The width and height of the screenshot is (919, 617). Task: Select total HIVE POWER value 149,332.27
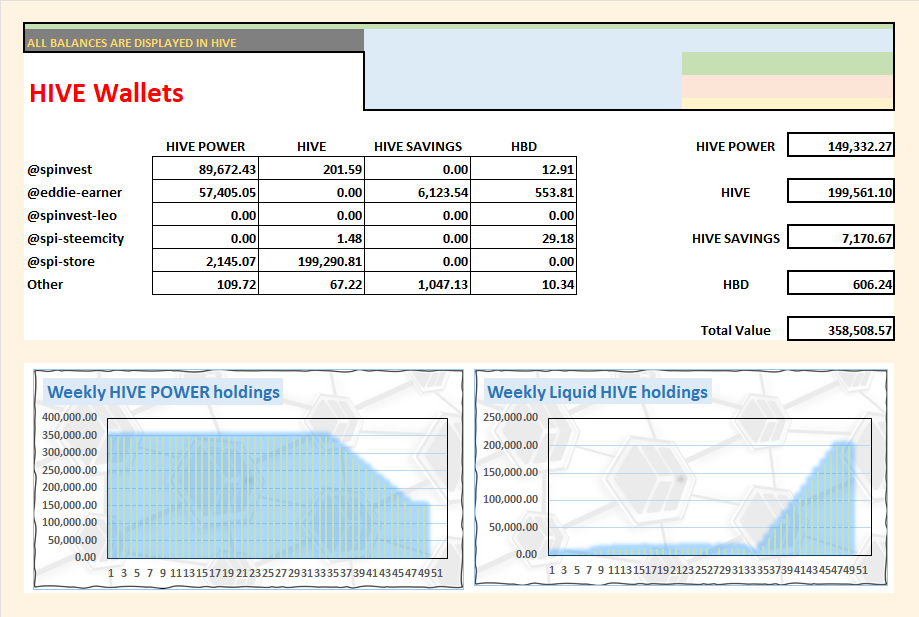click(x=840, y=145)
